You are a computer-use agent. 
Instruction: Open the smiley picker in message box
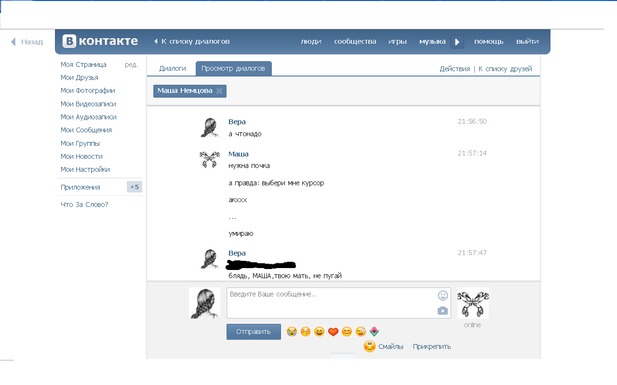point(443,295)
